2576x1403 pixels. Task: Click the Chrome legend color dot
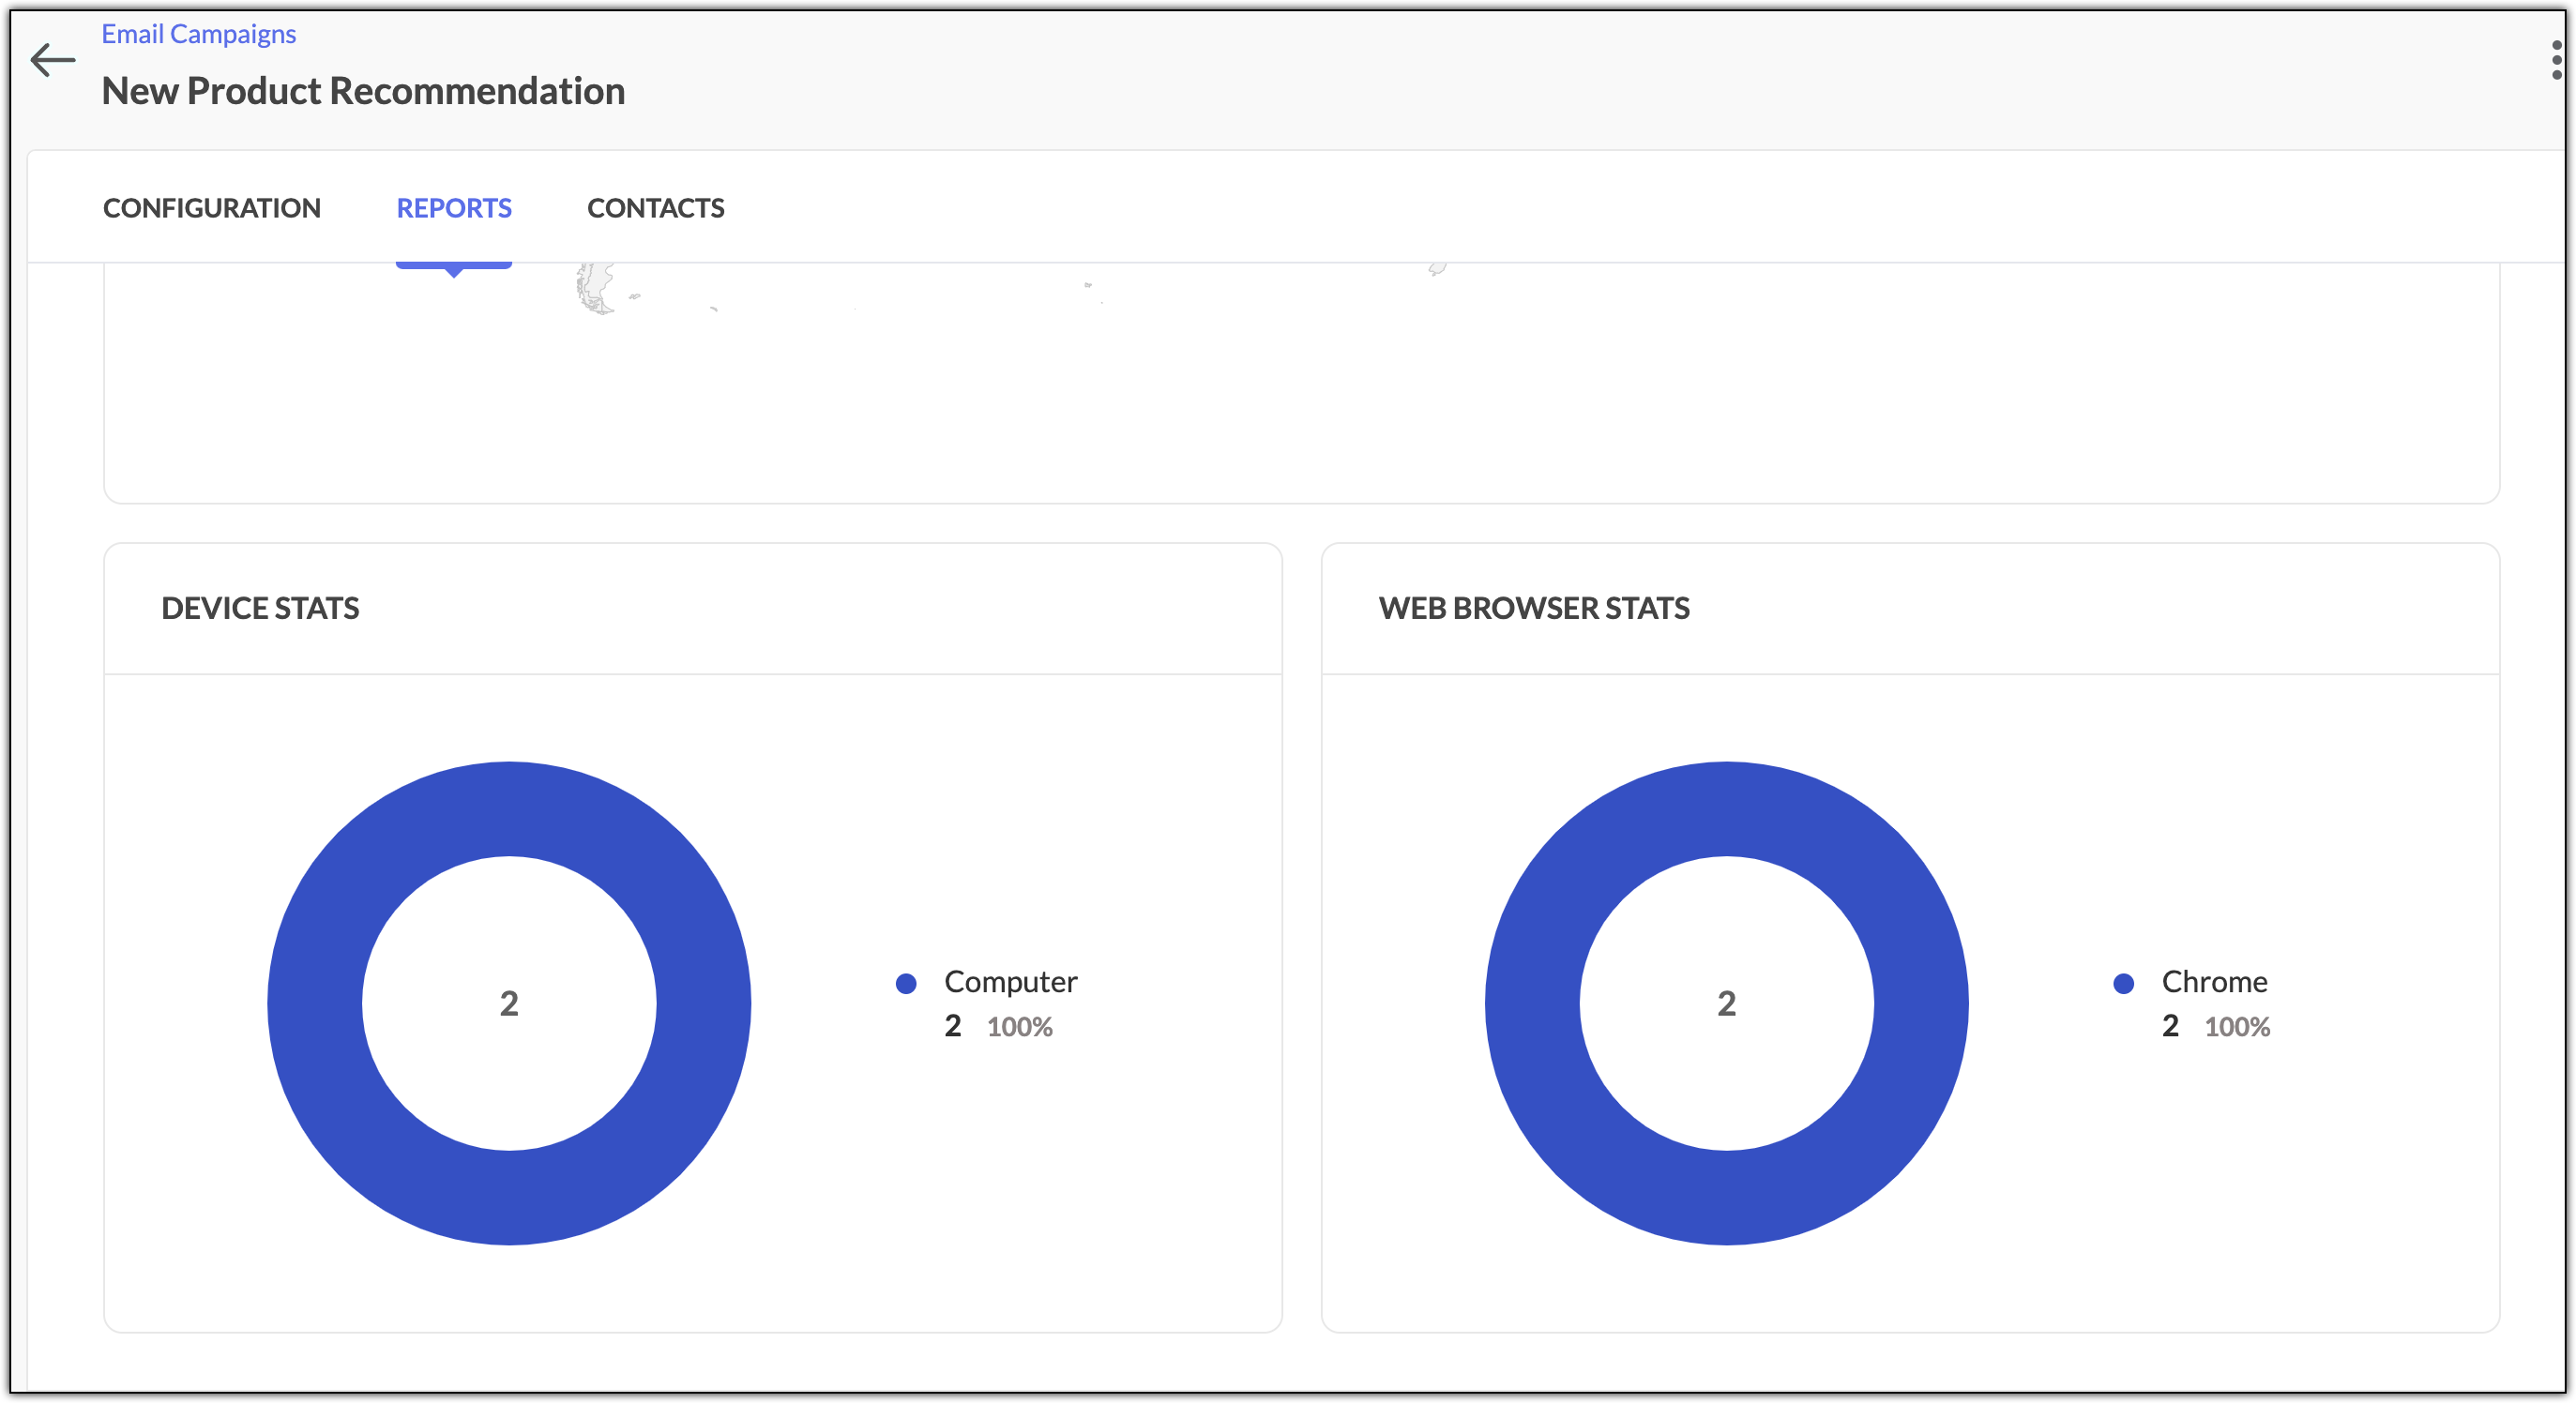(2124, 984)
